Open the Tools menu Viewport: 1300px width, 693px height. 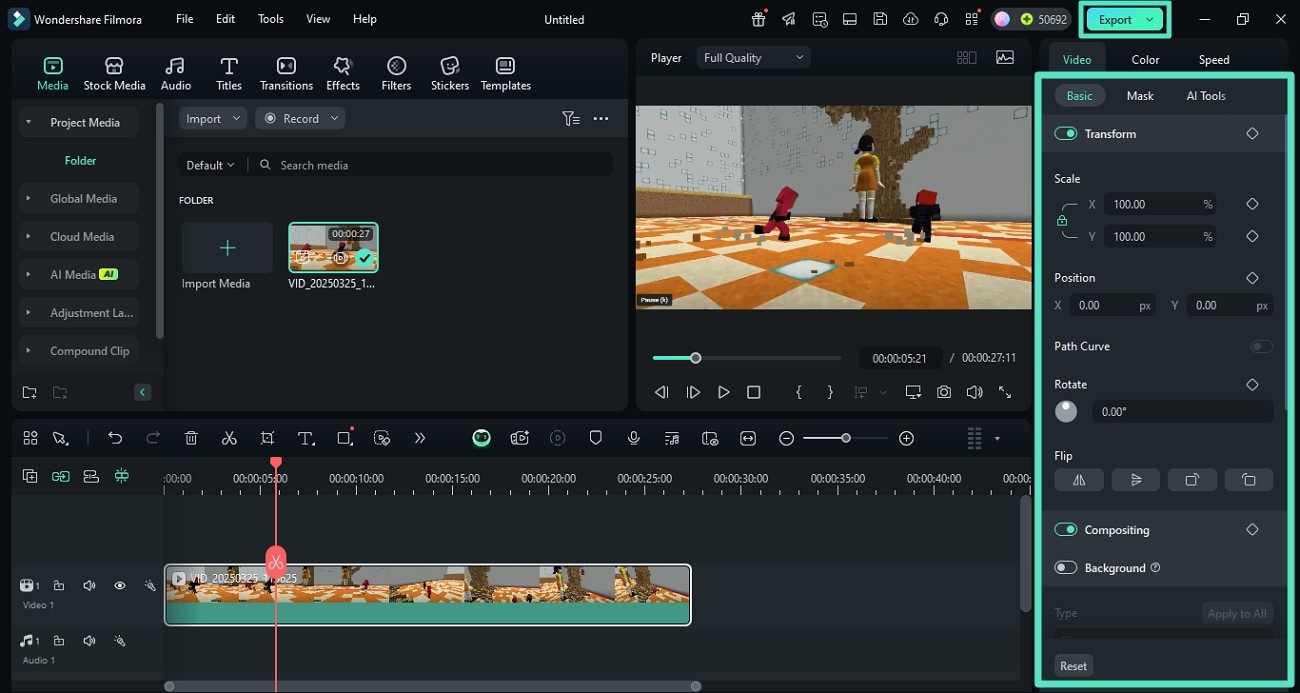270,19
